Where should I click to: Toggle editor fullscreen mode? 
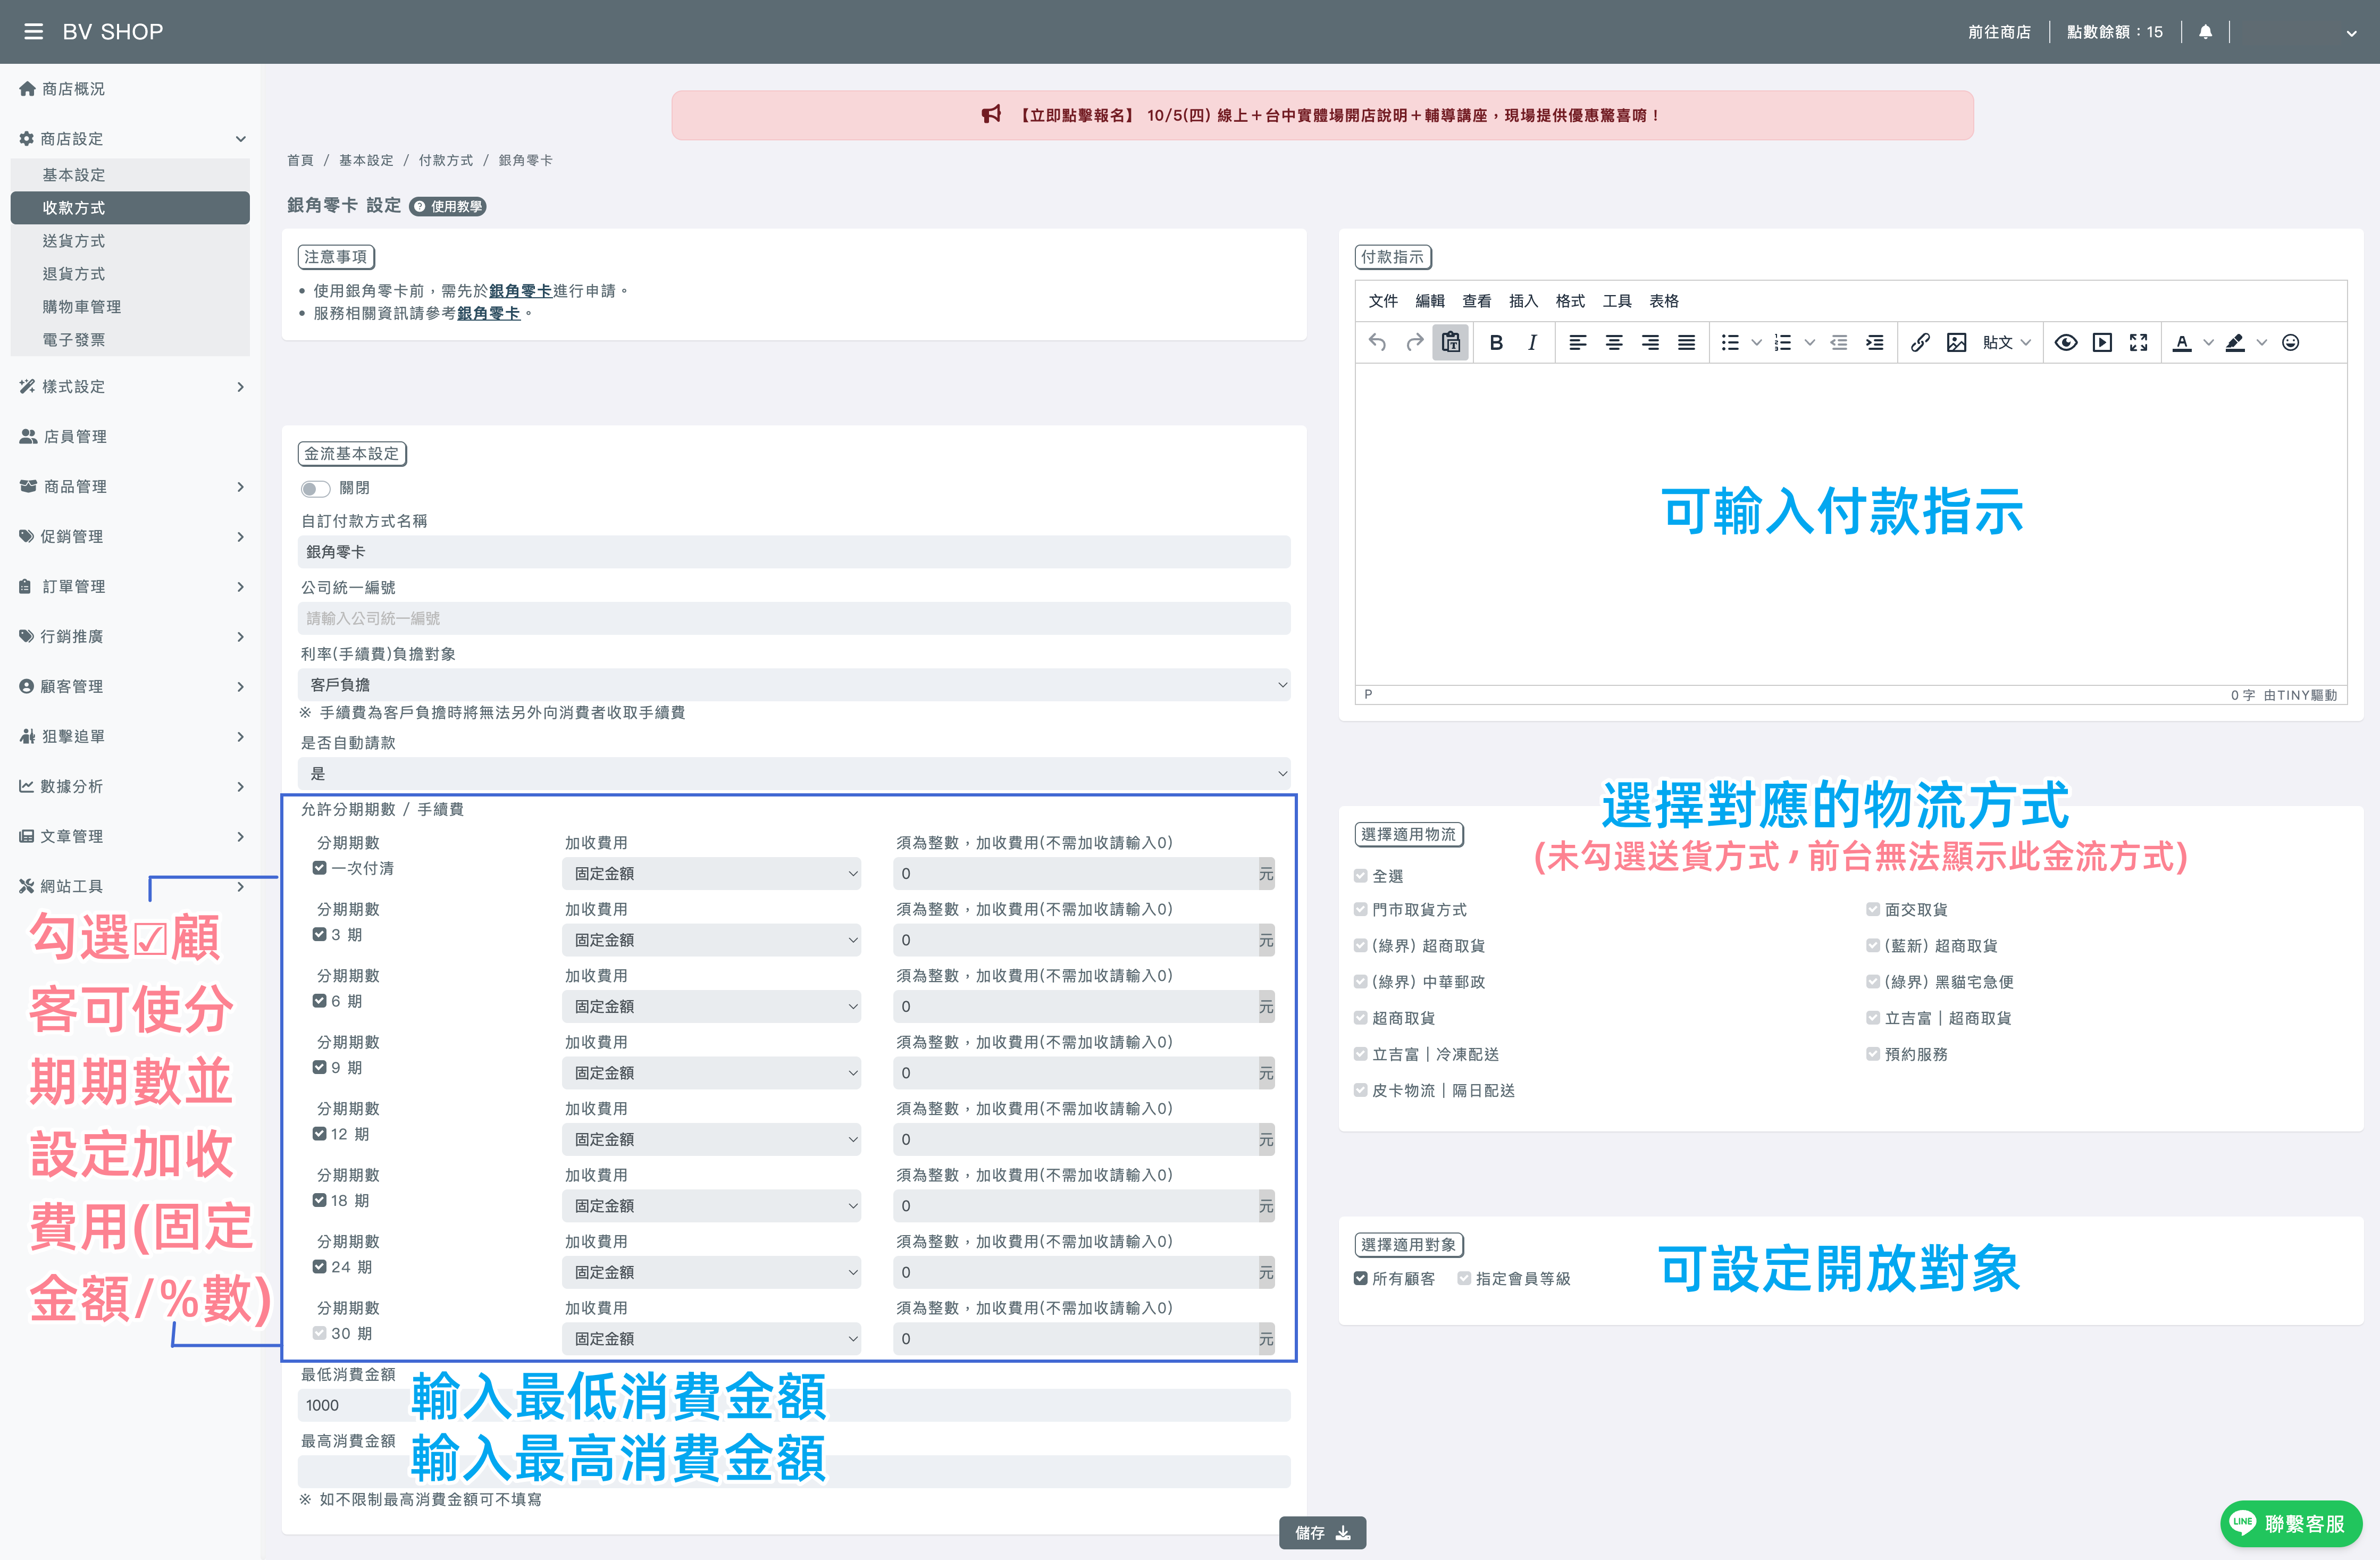pos(2139,343)
